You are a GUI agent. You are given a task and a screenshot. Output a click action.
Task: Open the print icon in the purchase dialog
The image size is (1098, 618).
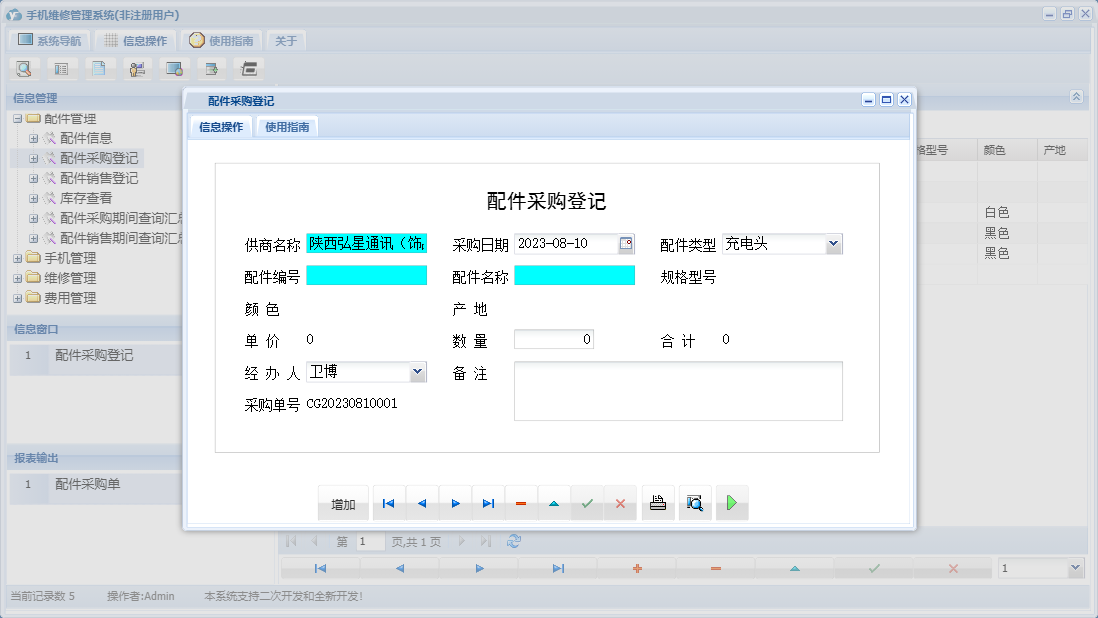pos(658,503)
